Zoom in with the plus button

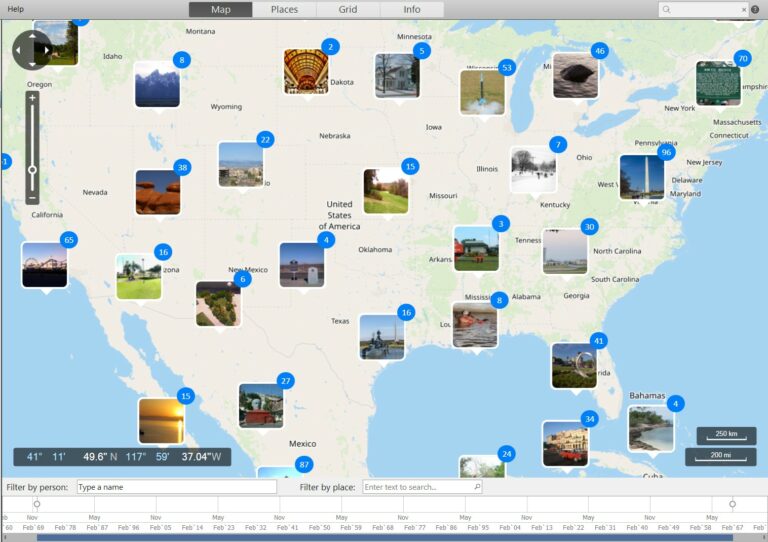32,98
